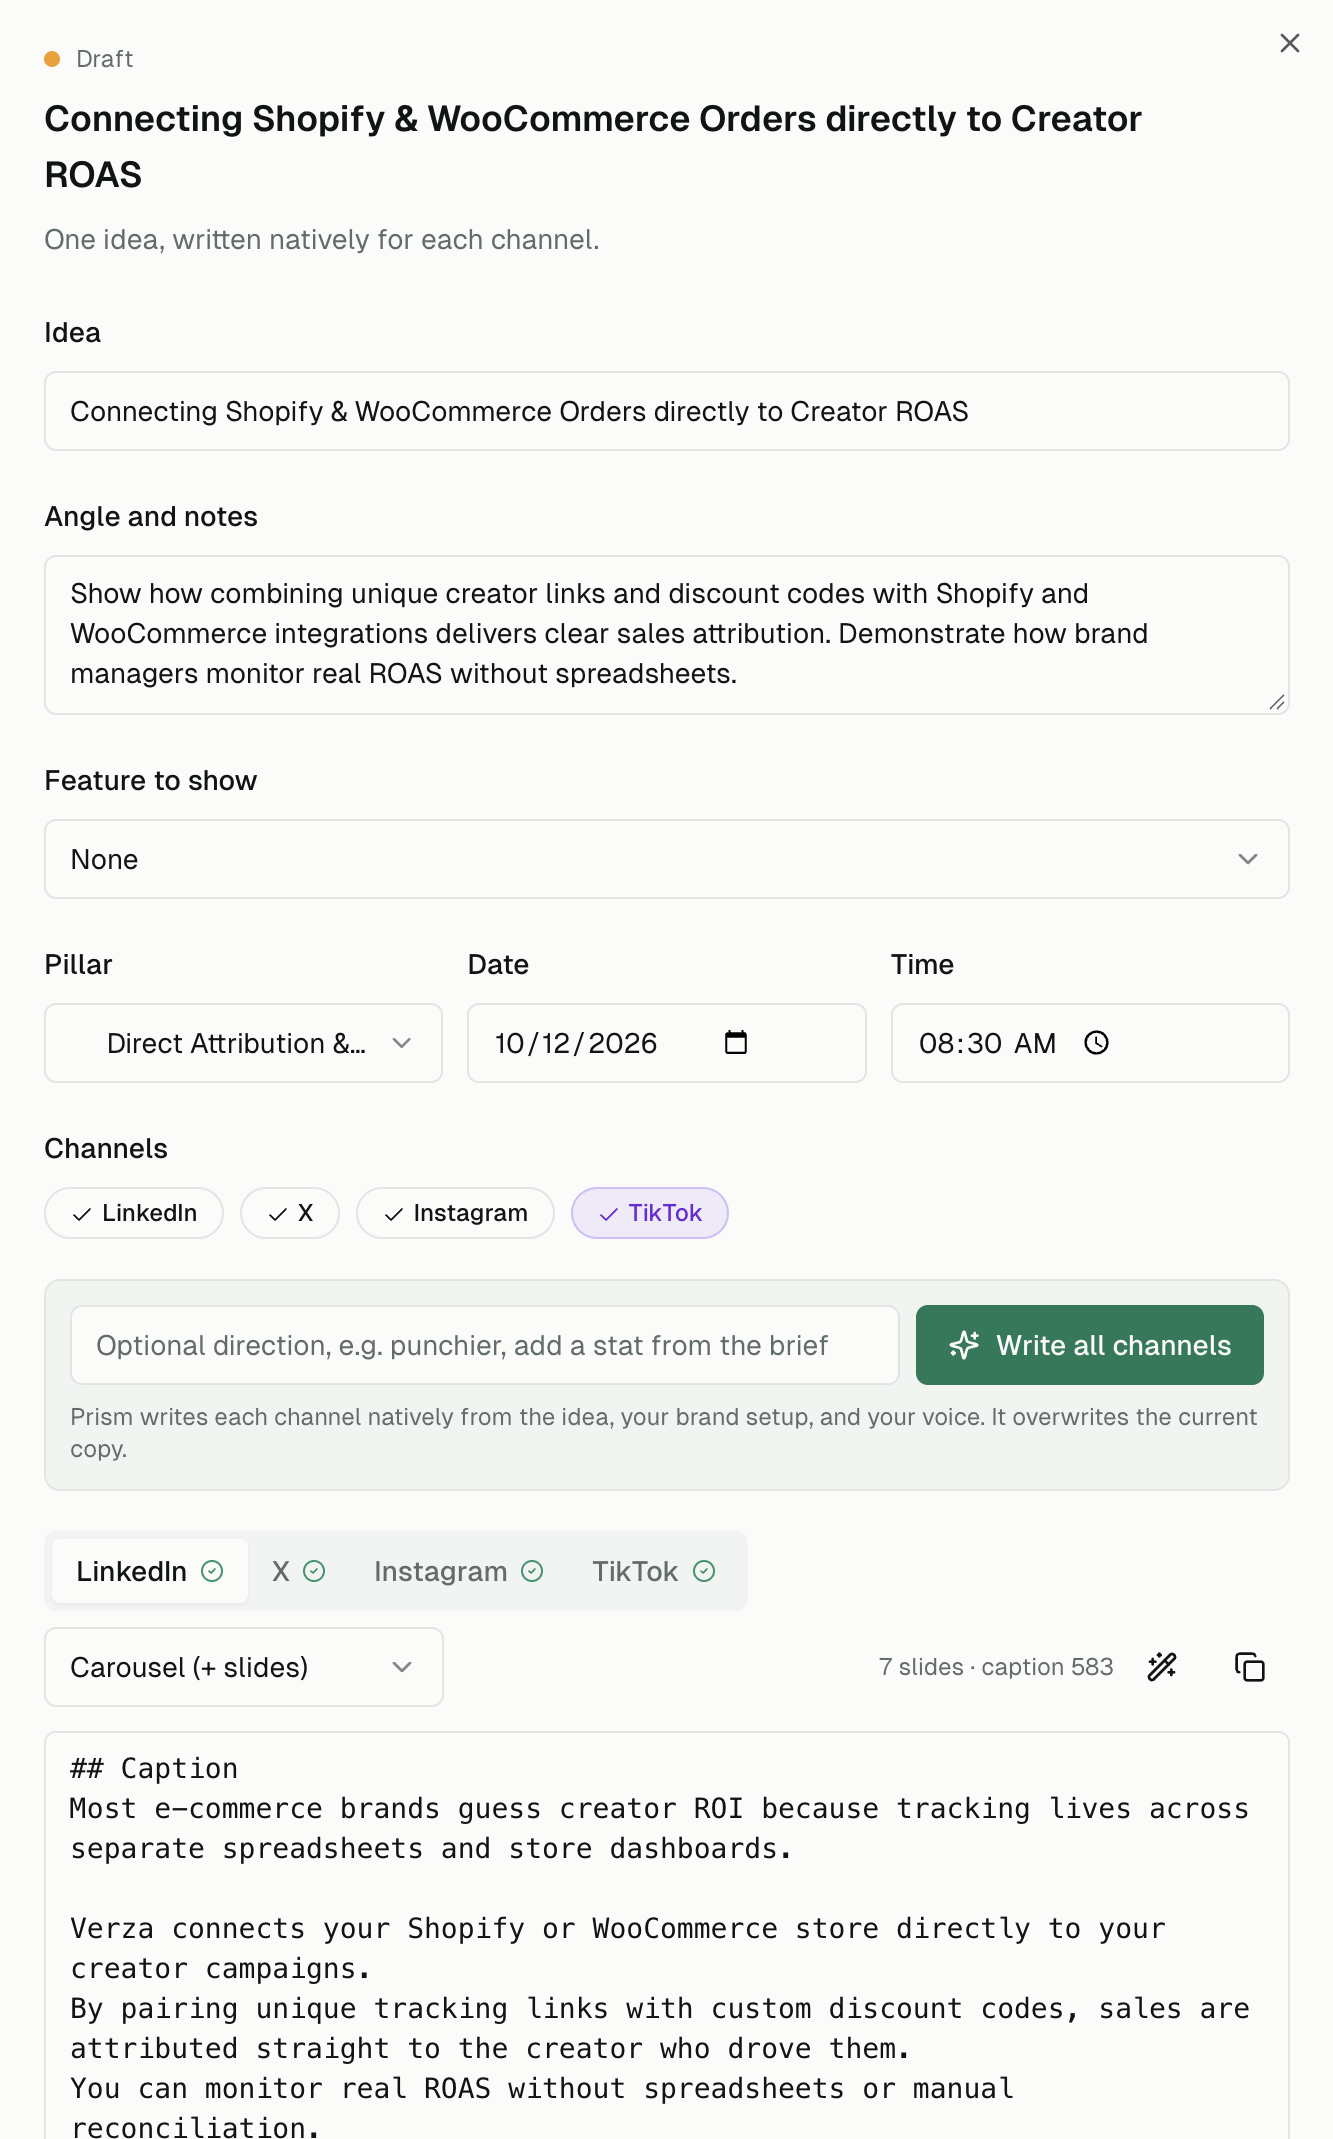Viewport: 1333px width, 2139px height.
Task: Toggle the TikTok channel chip
Action: (x=650, y=1213)
